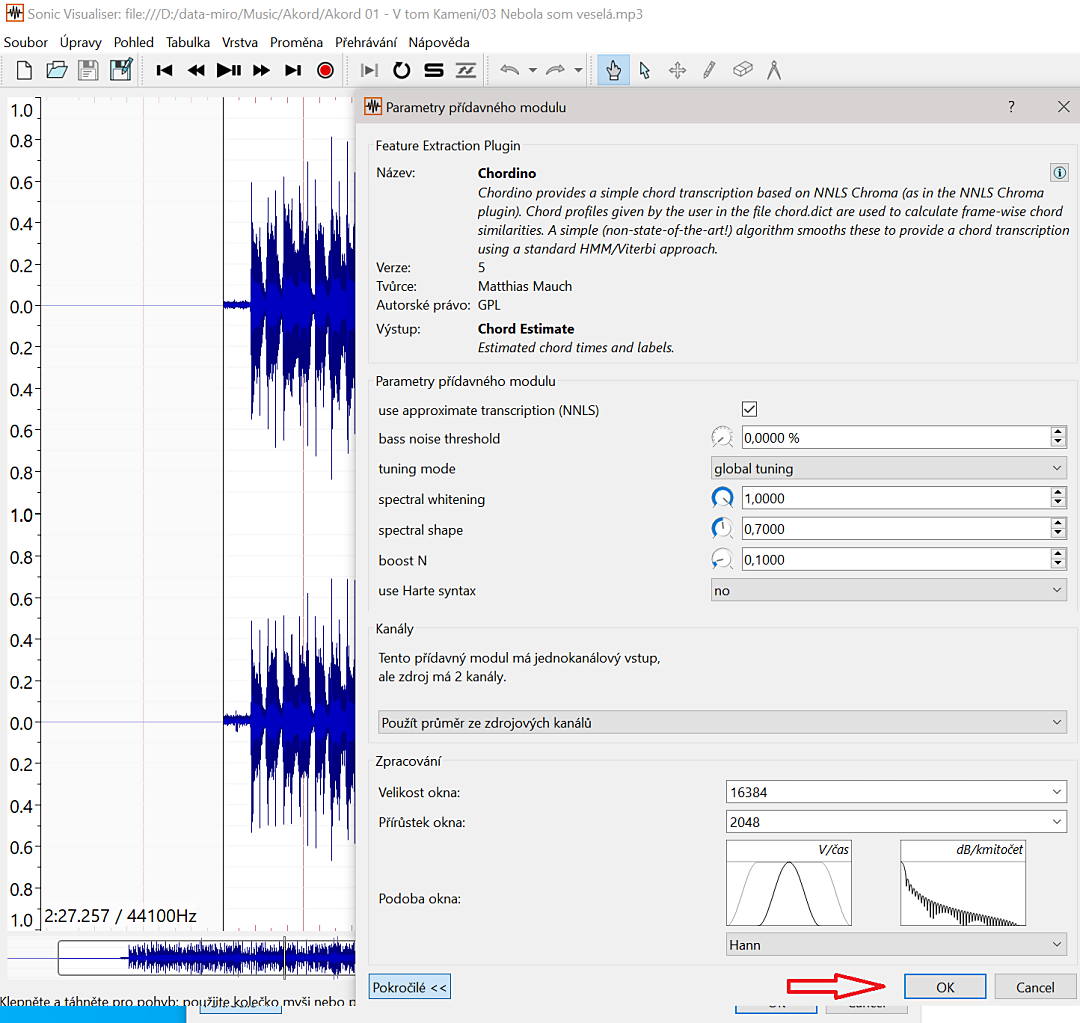Viewport: 1080px width, 1023px height.
Task: Click the Cancel button
Action: pyautogui.click(x=1035, y=987)
